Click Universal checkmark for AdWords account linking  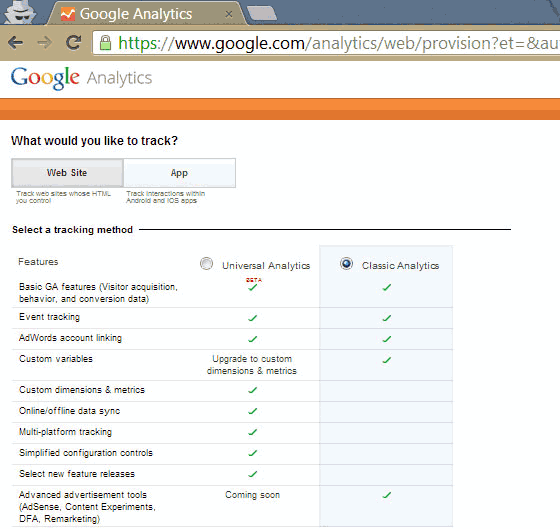(252, 339)
